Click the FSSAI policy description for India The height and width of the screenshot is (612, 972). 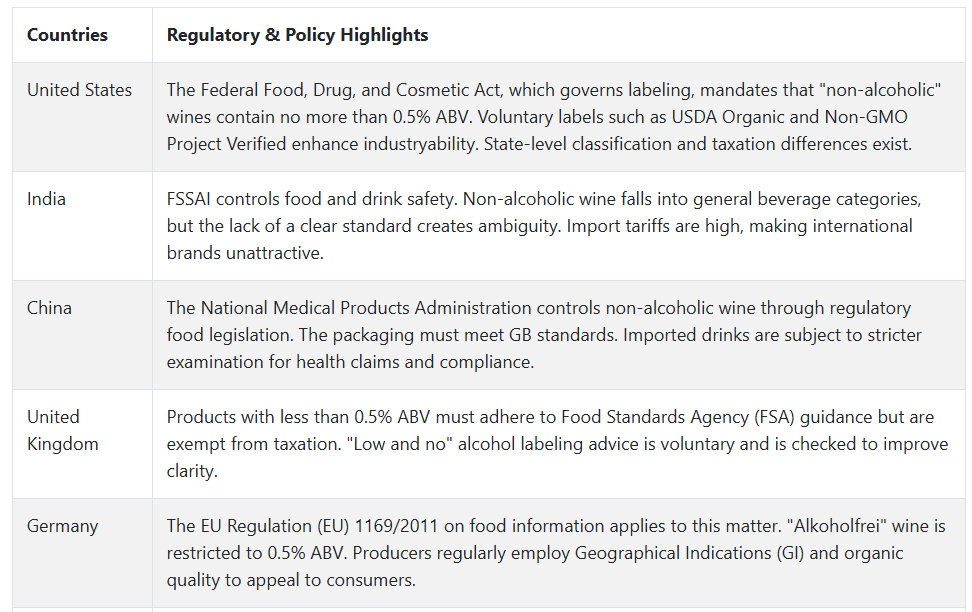click(544, 226)
